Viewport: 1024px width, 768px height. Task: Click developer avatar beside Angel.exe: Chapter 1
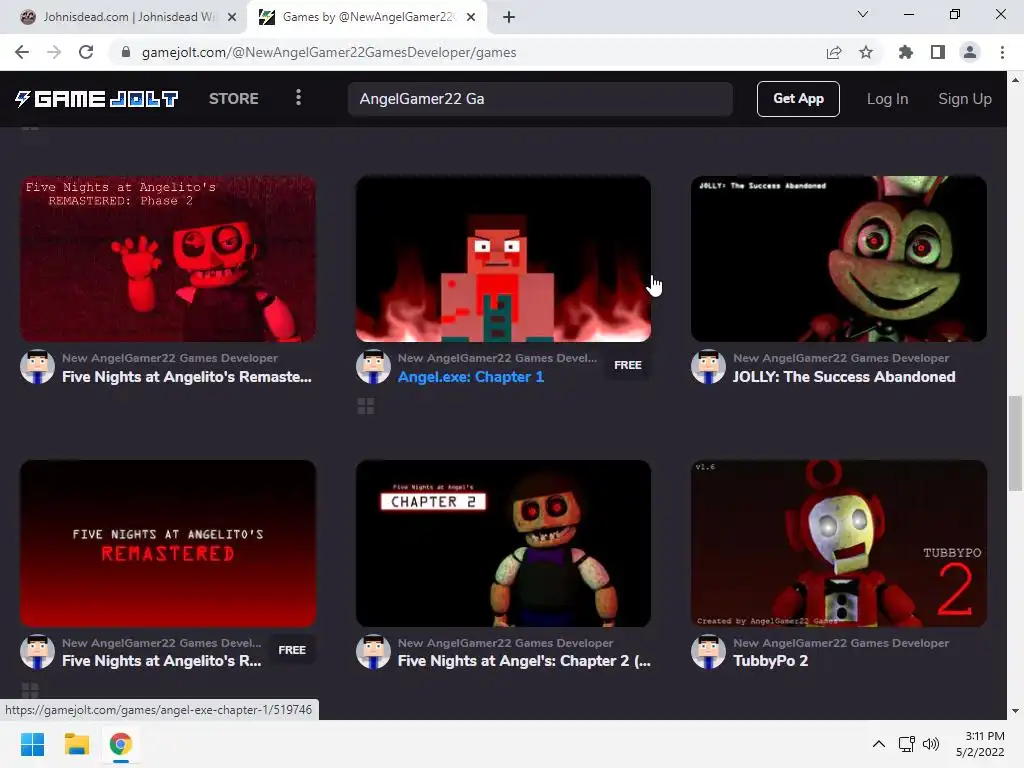373,367
